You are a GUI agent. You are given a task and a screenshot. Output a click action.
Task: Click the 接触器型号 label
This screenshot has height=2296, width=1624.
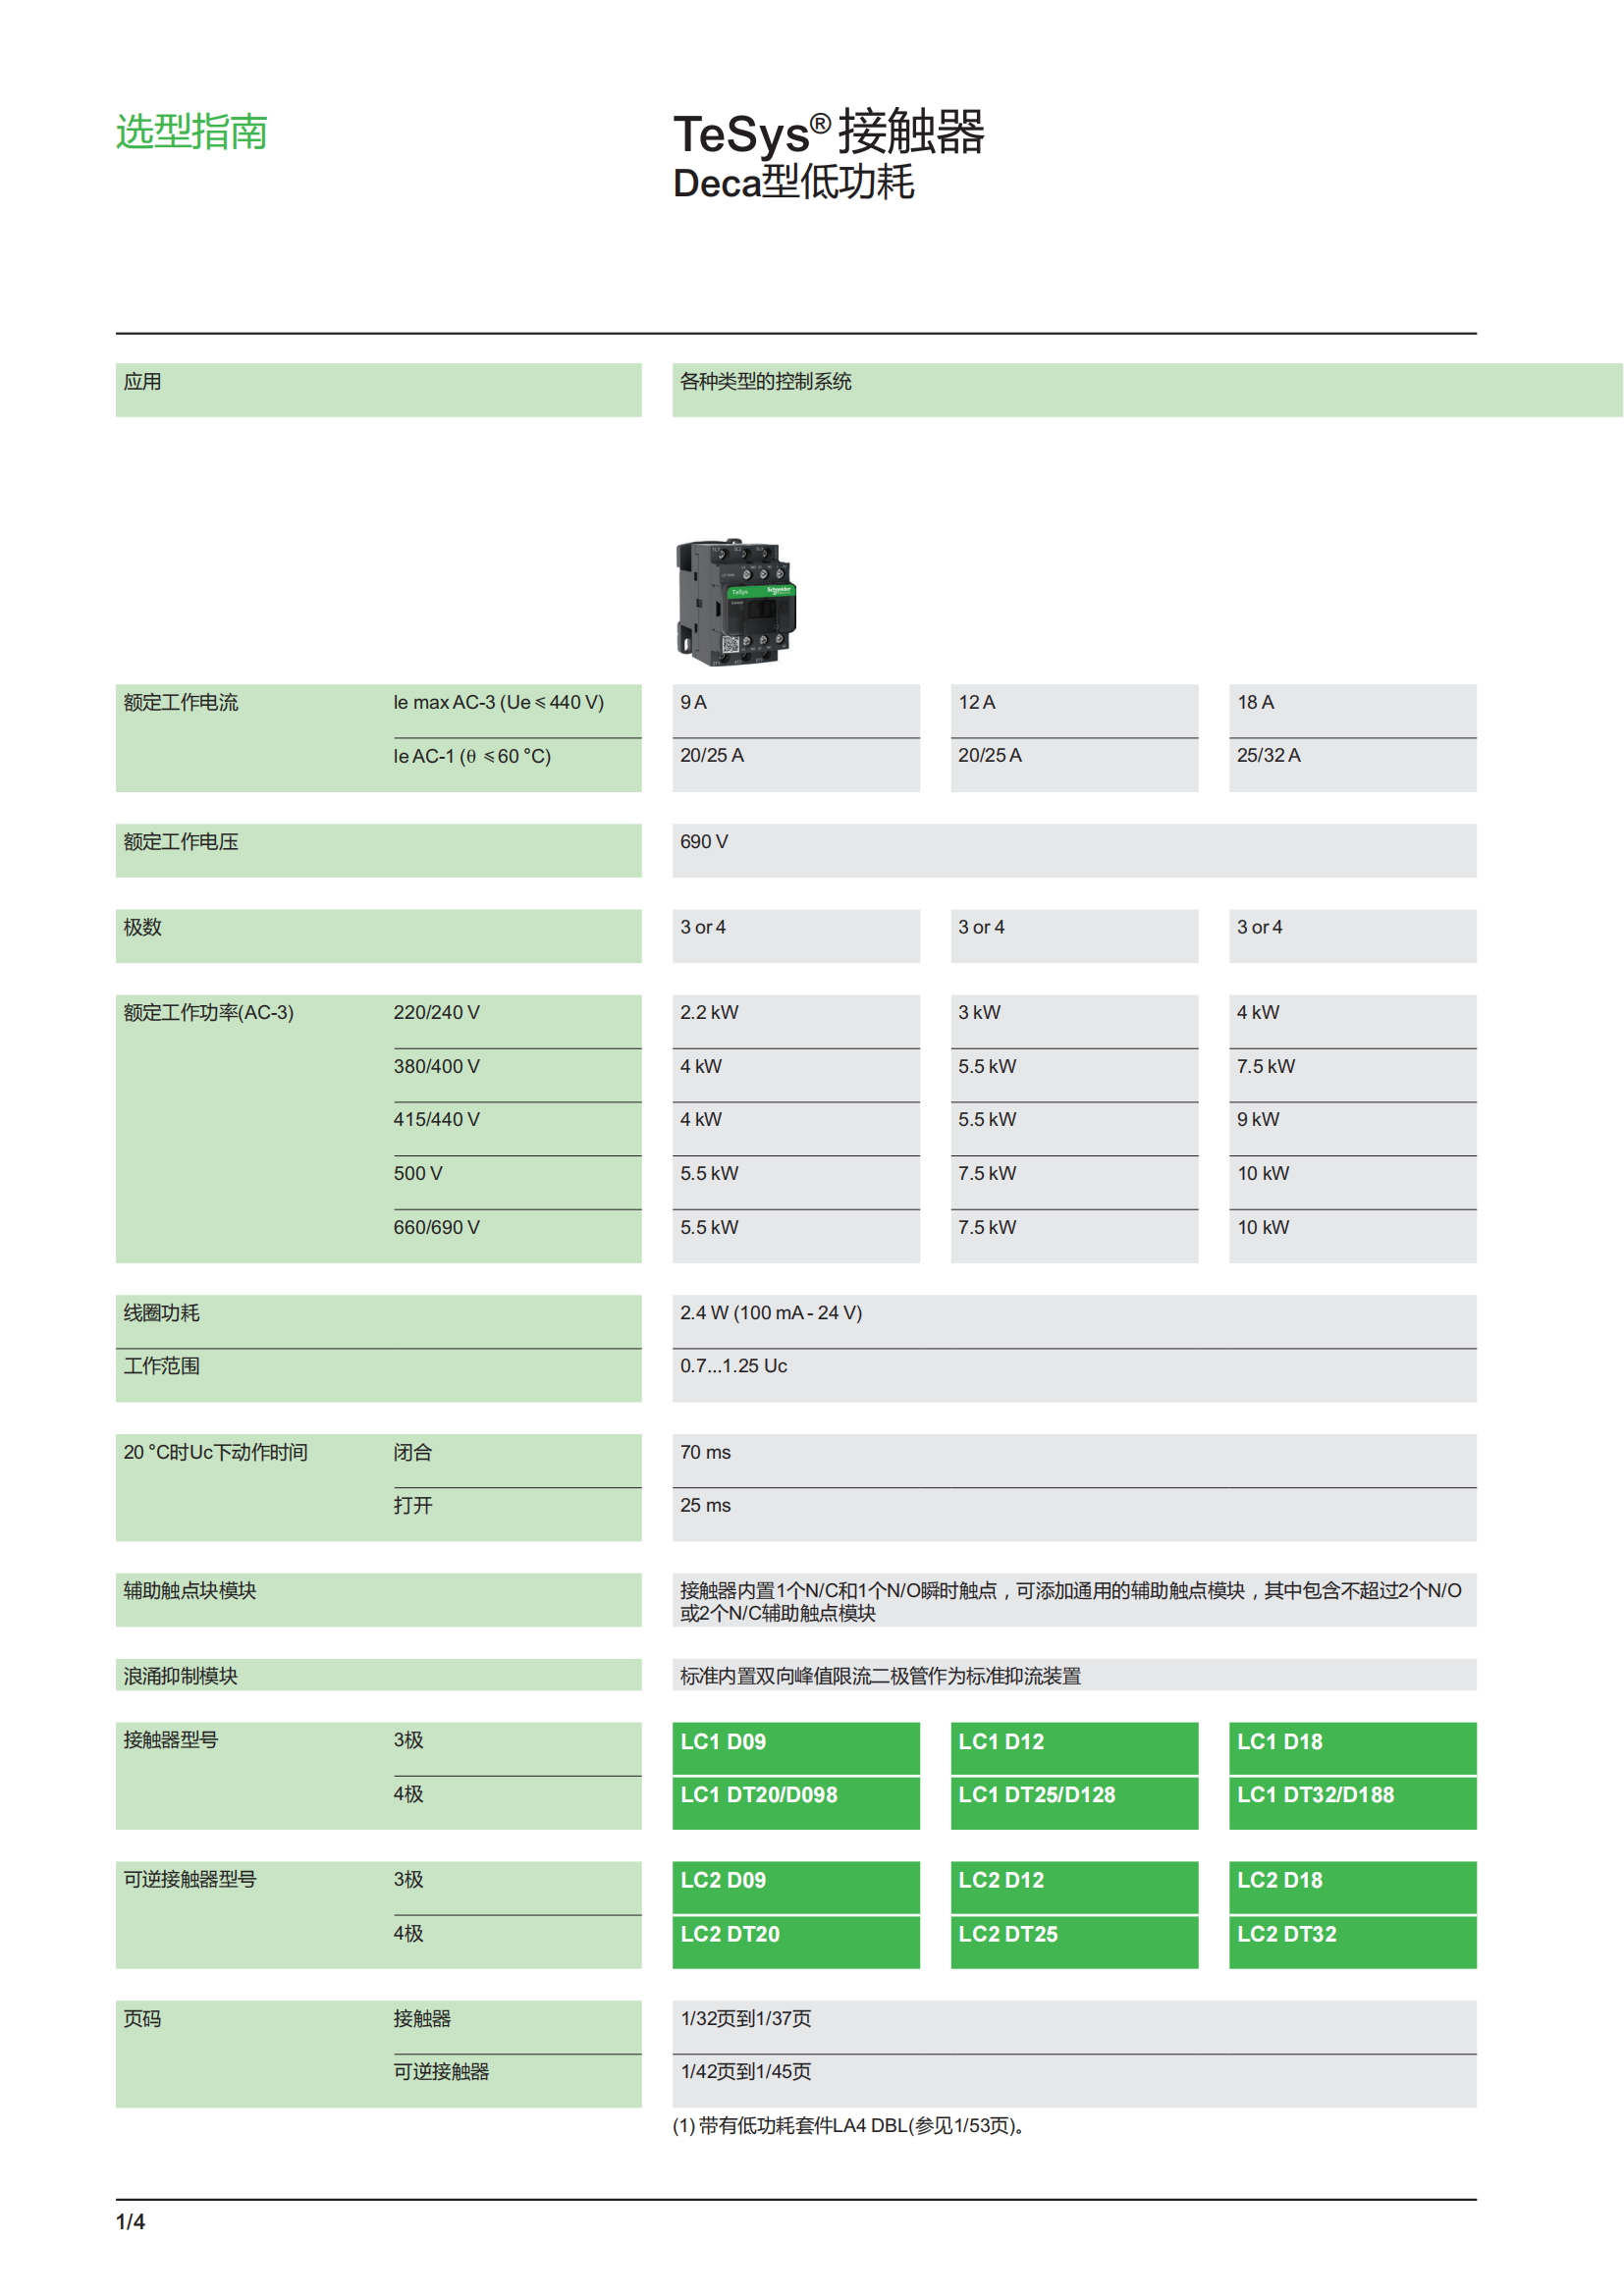171,1740
